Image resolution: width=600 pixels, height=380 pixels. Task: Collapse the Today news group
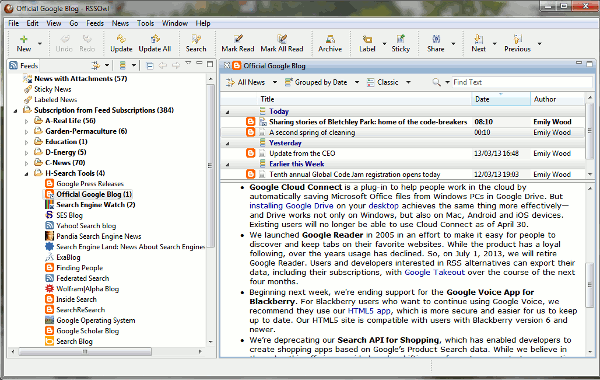tap(228, 112)
